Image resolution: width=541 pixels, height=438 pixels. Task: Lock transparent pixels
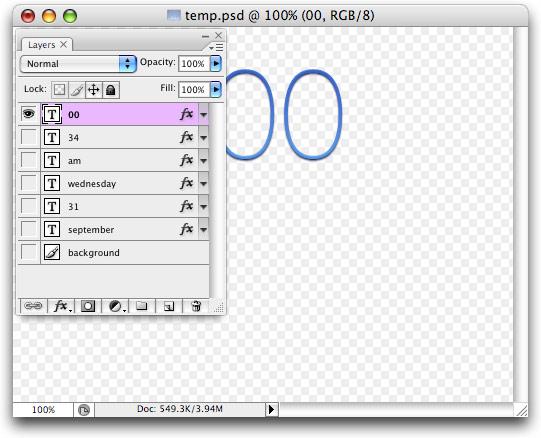click(x=60, y=90)
